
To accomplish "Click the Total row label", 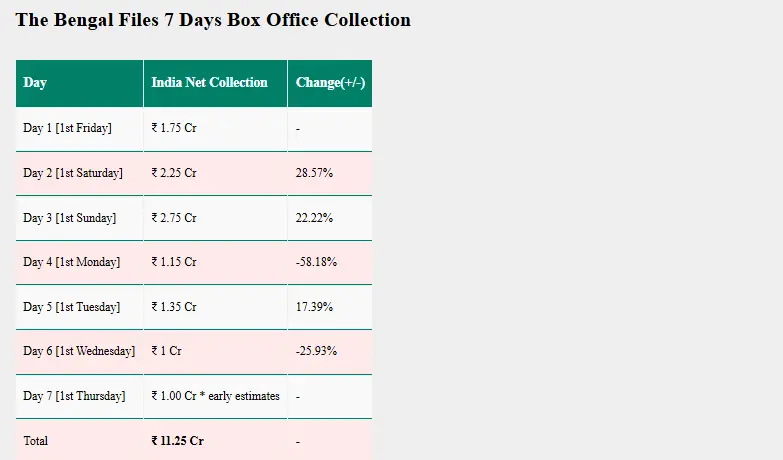I will (35, 441).
